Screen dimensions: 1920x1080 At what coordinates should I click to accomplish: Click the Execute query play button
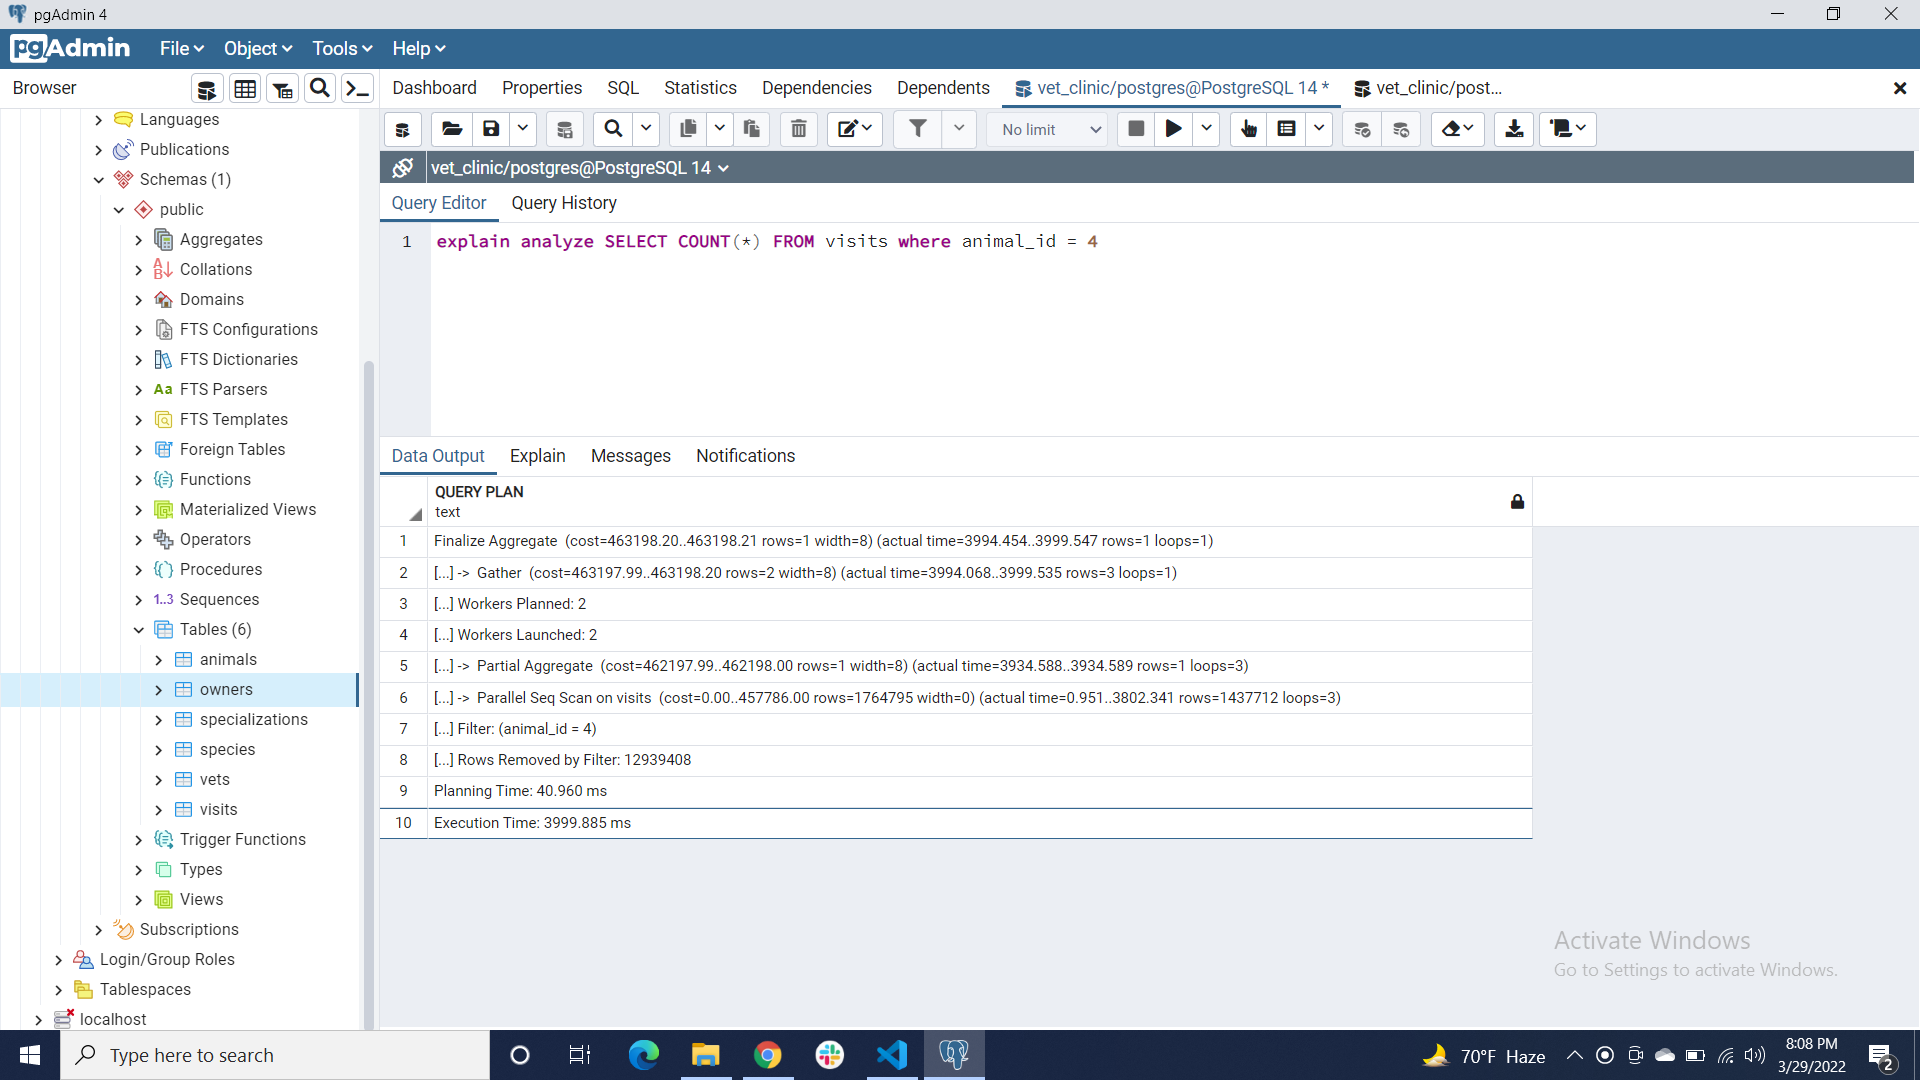1174,129
